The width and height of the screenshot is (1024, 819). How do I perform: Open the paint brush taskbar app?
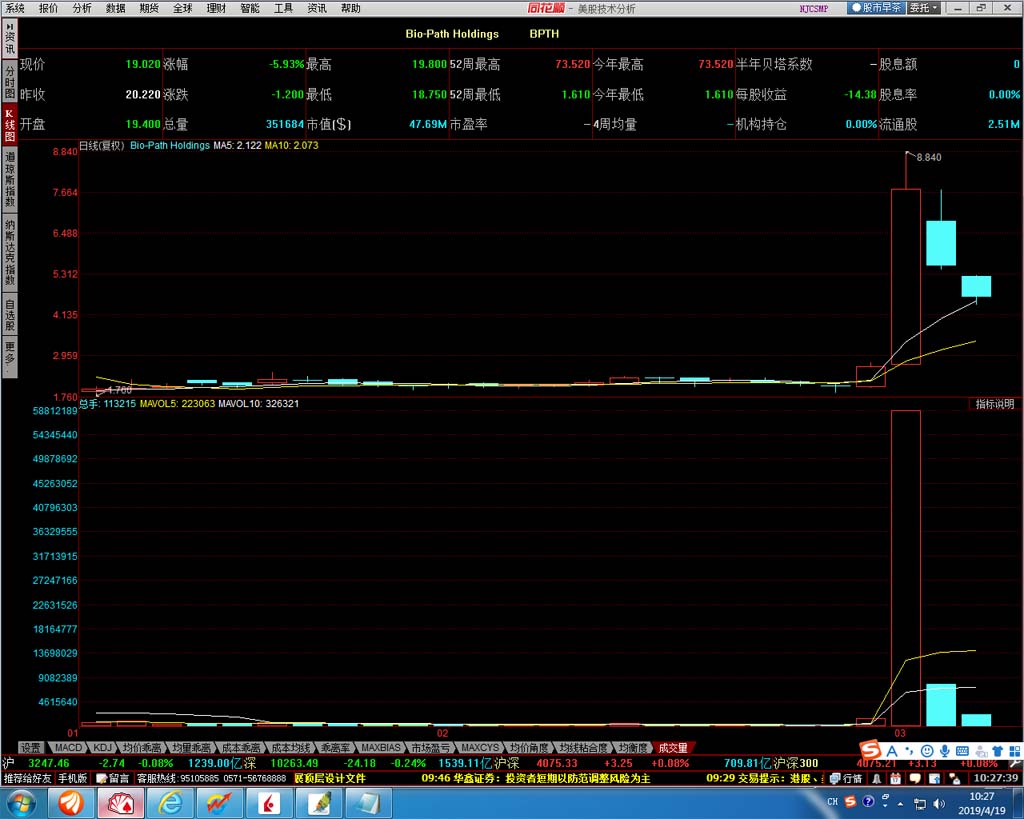tap(319, 803)
